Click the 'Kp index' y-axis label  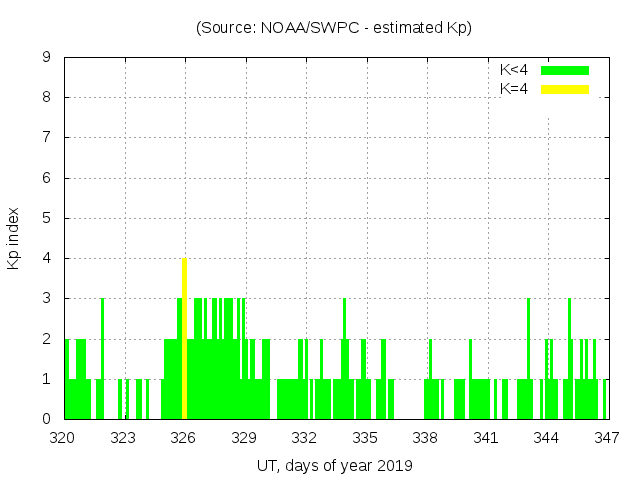[x=14, y=238]
